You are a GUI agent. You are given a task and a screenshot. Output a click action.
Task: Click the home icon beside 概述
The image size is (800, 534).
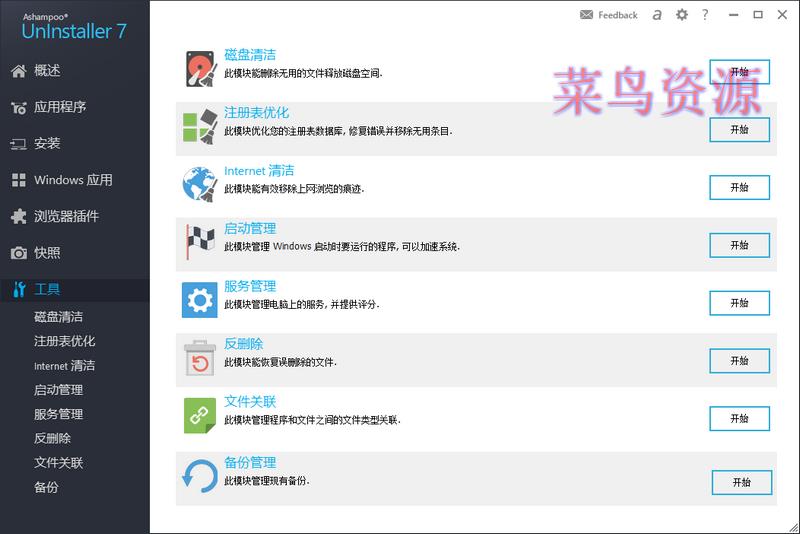pyautogui.click(x=19, y=71)
